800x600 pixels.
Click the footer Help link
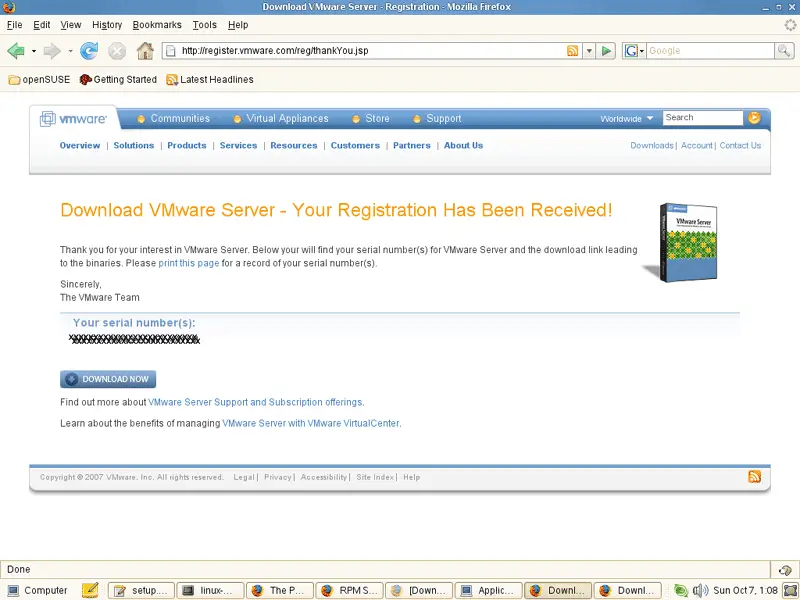click(412, 477)
